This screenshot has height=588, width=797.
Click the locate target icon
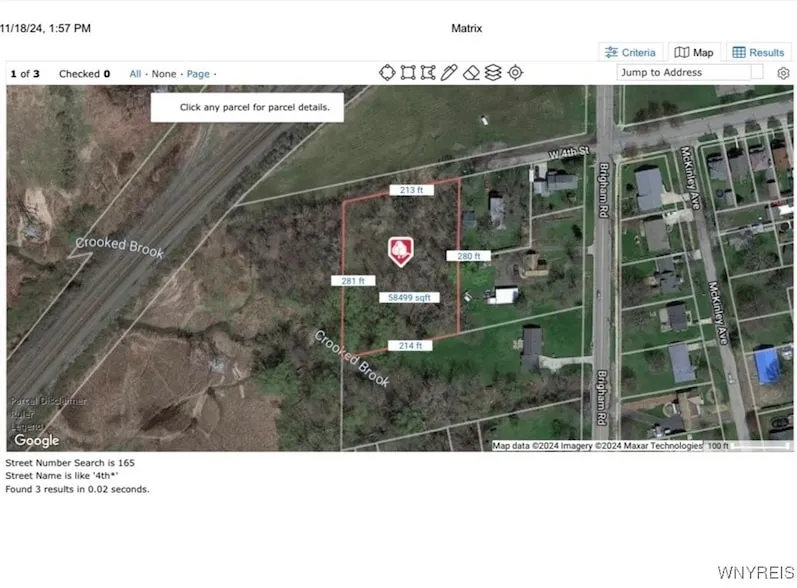(515, 72)
